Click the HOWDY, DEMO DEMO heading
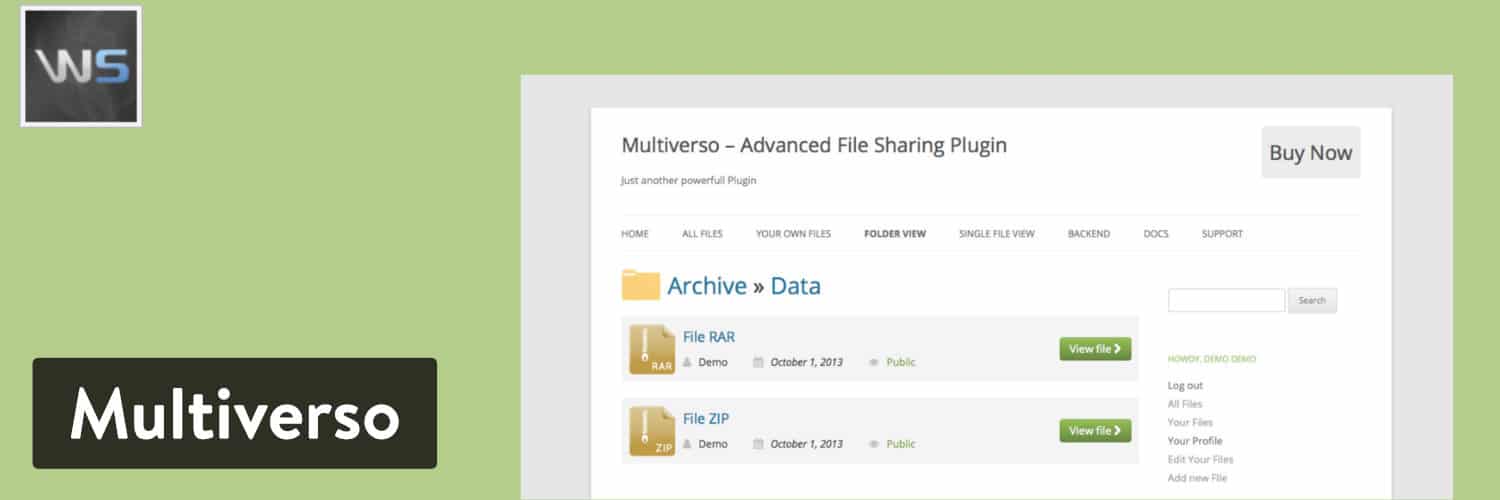1500x500 pixels. 1212,358
